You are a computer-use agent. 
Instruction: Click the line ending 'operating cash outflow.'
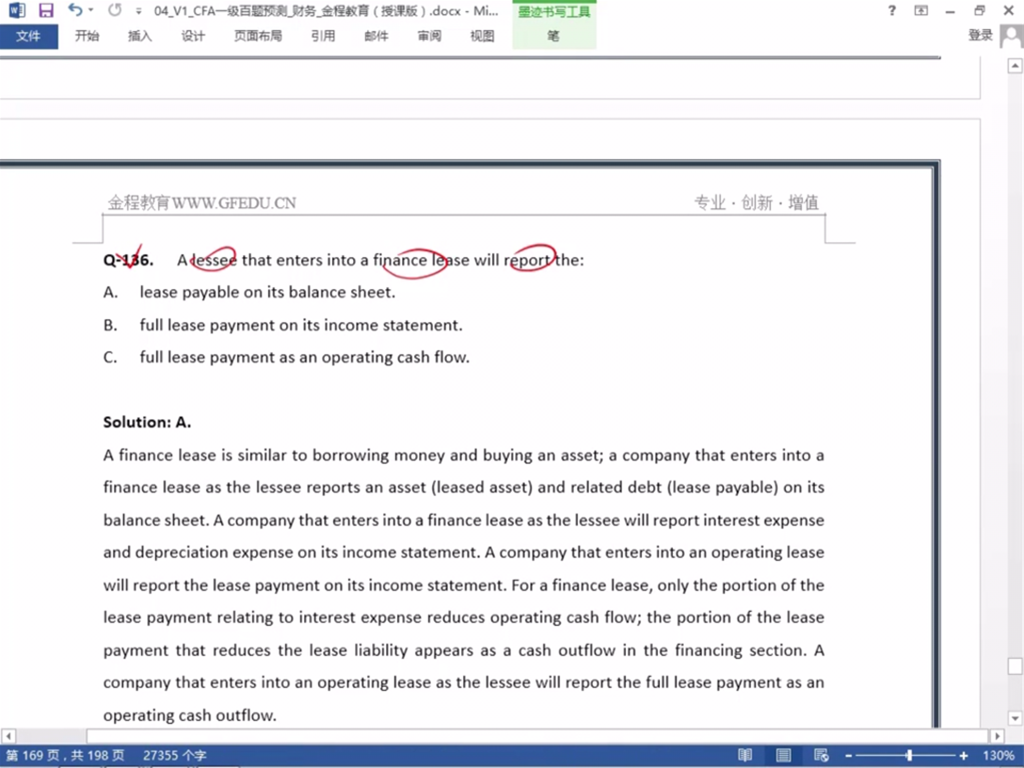click(190, 715)
